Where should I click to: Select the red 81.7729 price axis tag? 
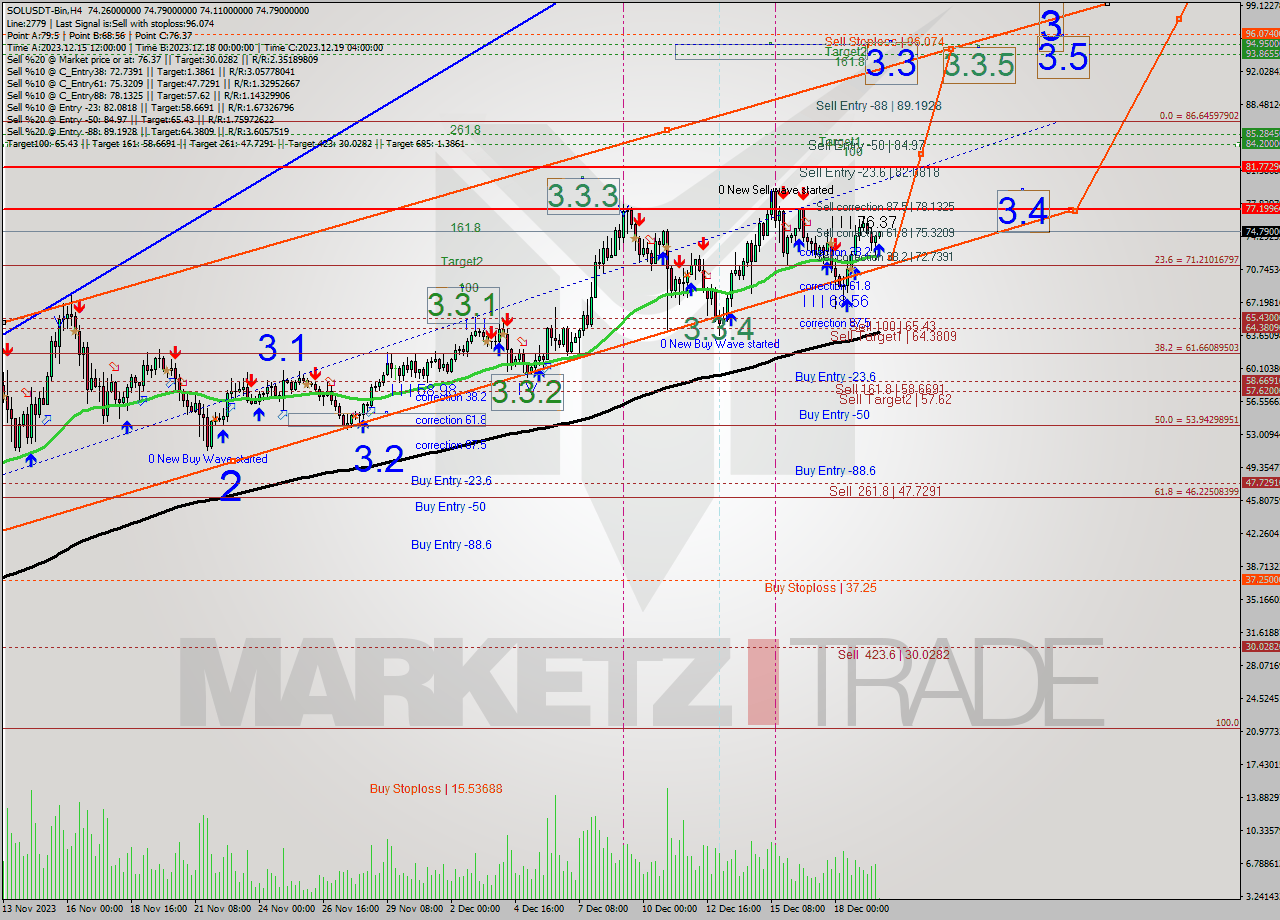1260,166
